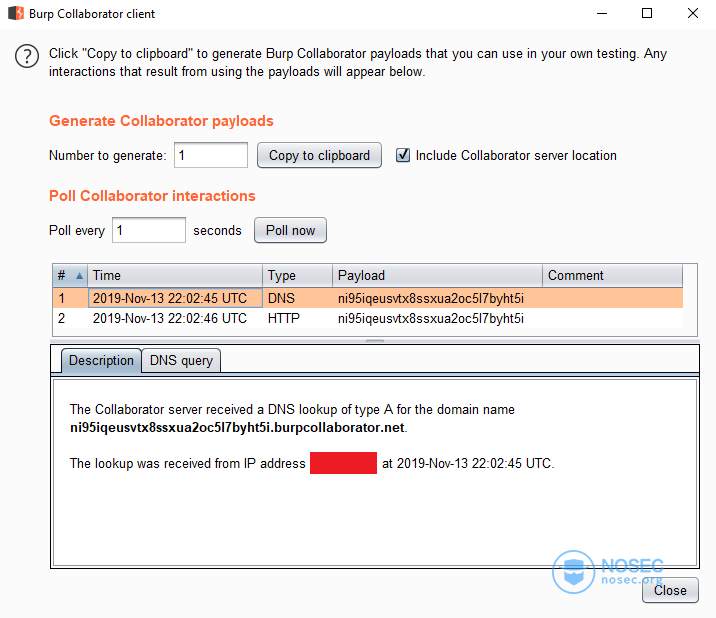Viewport: 716px width, 618px height.
Task: Sort by the # column header
Action: coord(70,275)
